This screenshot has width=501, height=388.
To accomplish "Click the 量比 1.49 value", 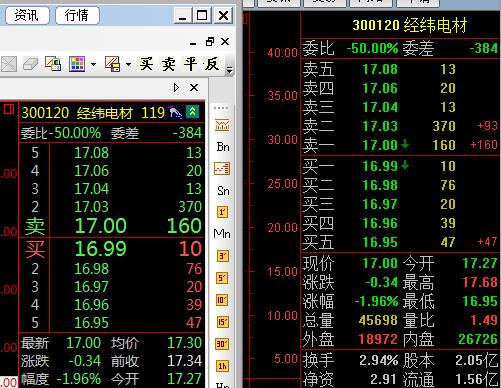I will click(x=484, y=321).
